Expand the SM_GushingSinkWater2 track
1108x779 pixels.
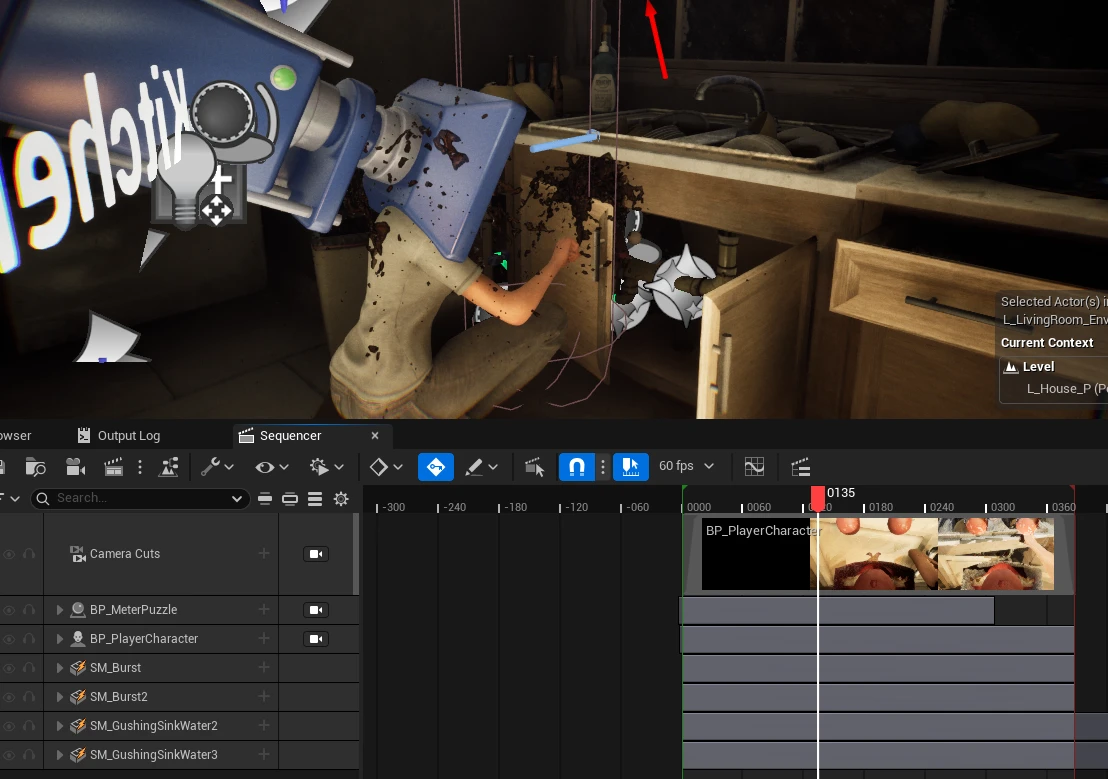(x=59, y=725)
